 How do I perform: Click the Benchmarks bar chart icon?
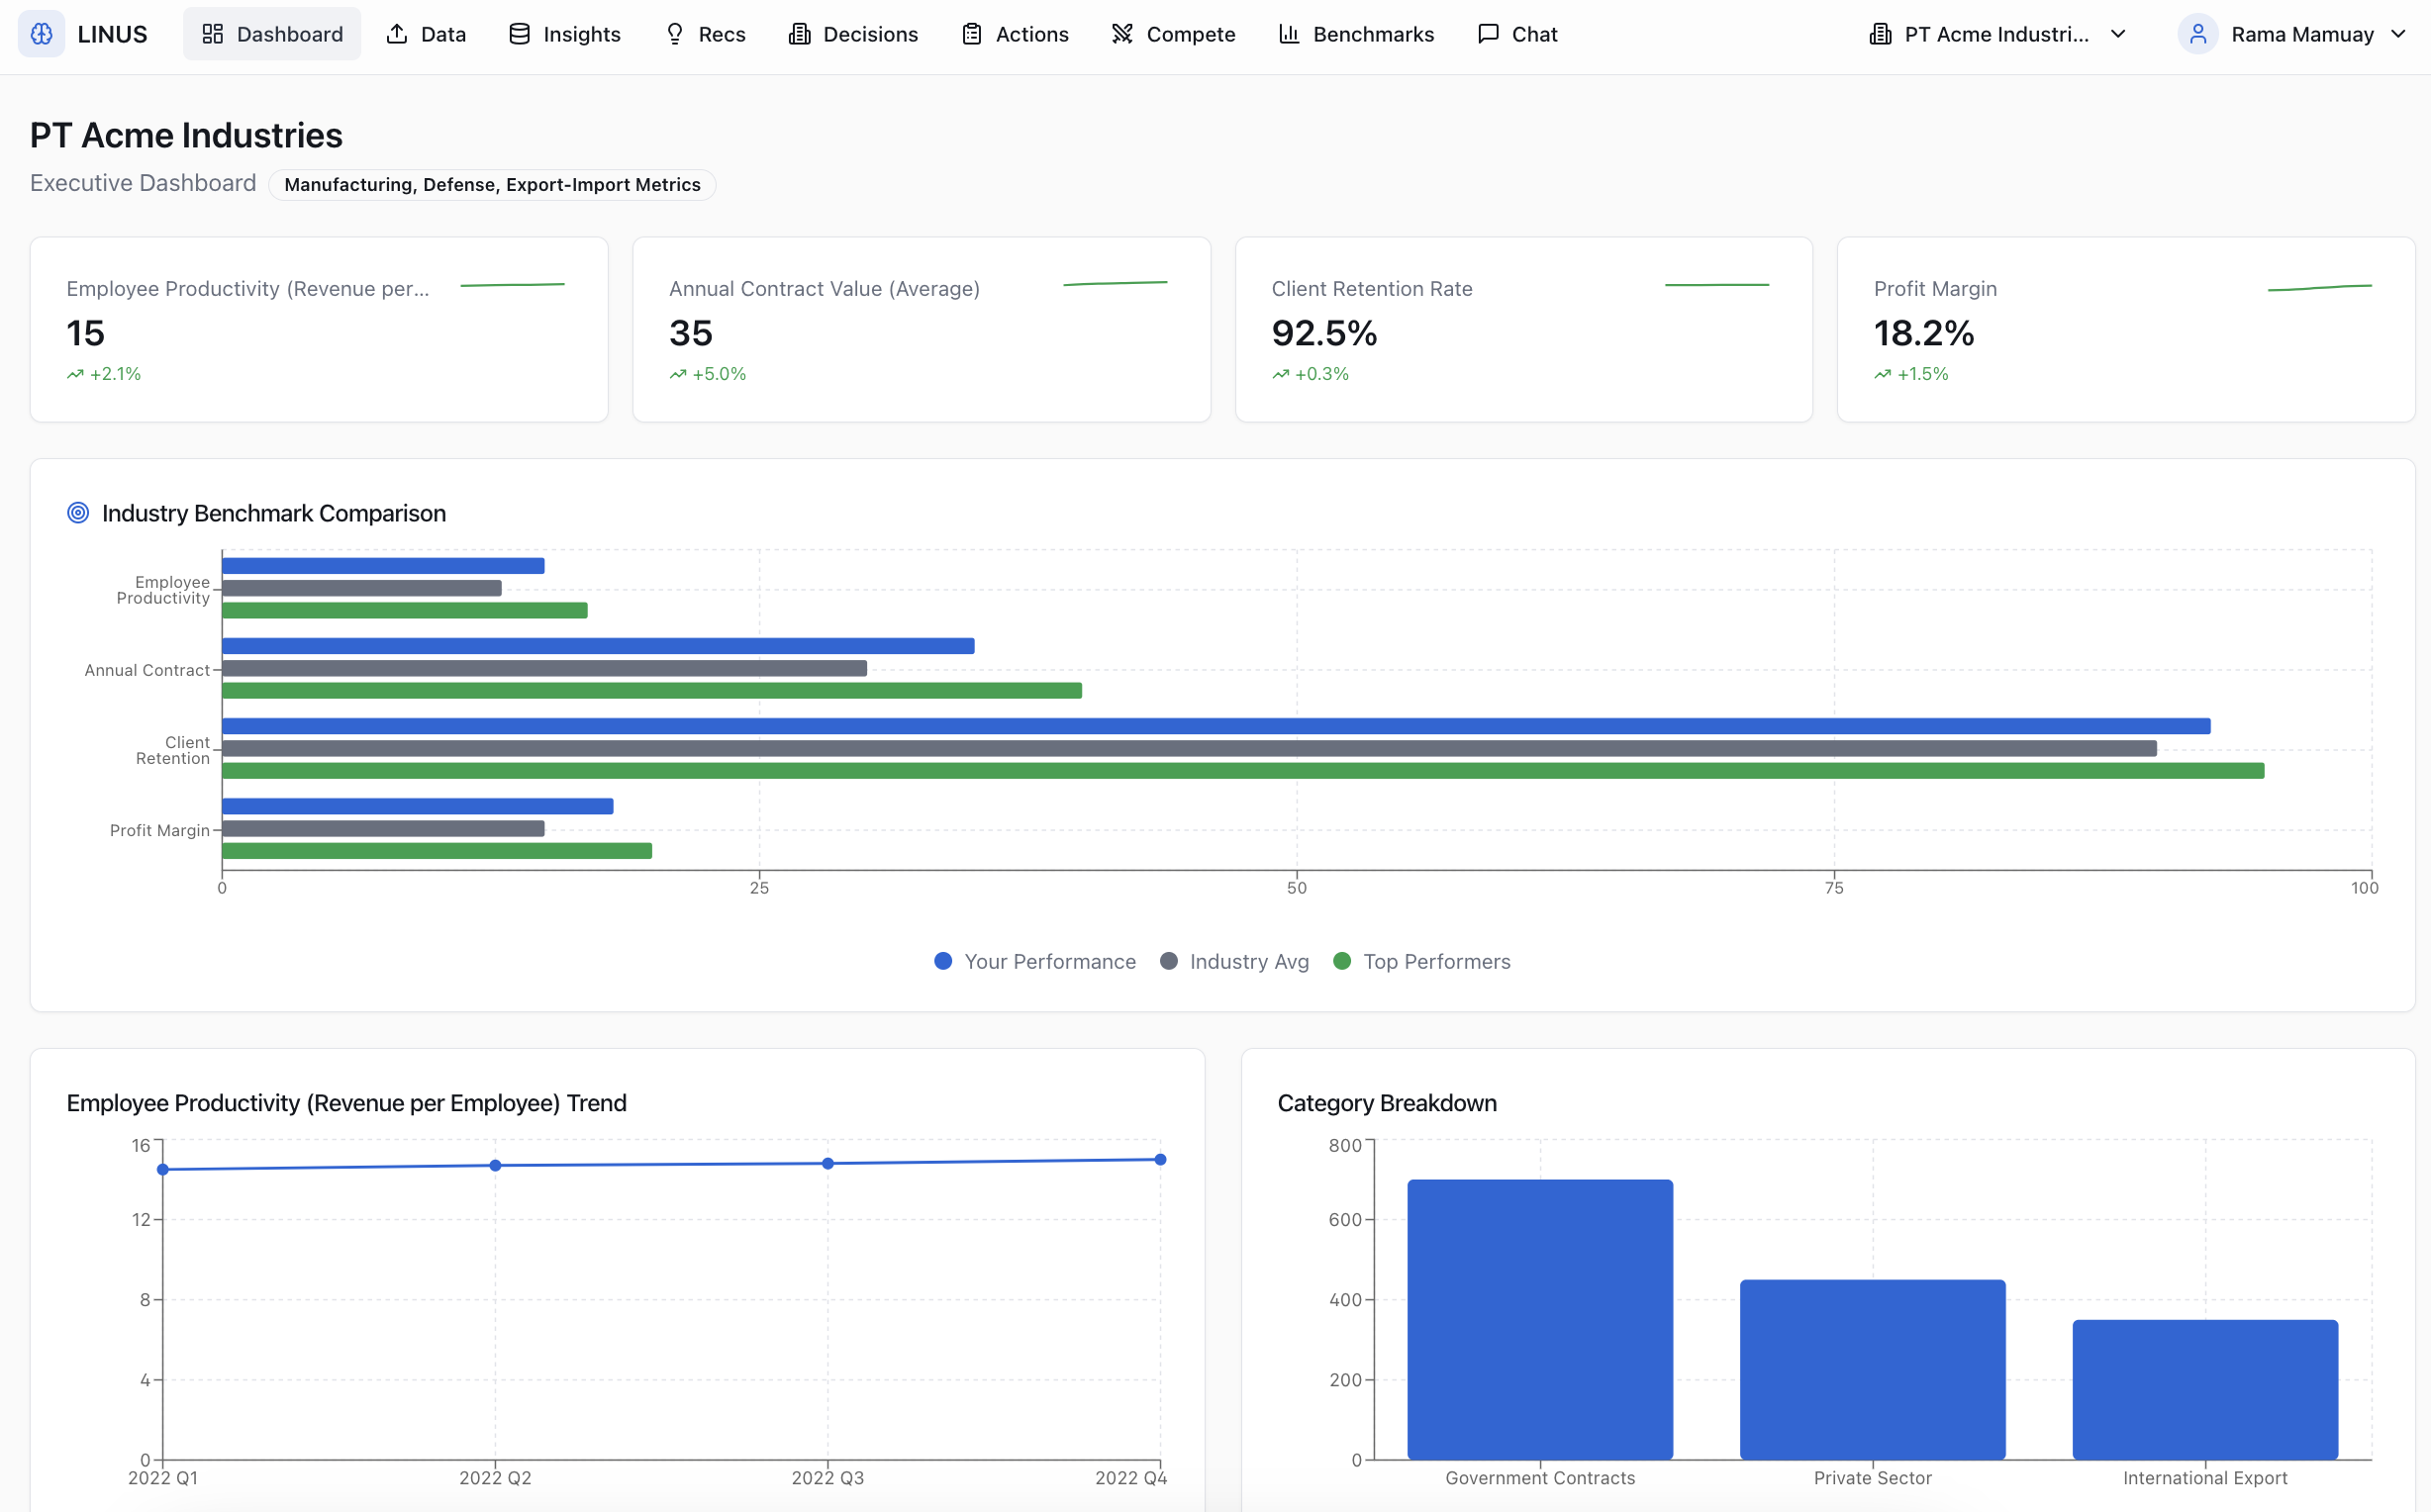pyautogui.click(x=1289, y=34)
